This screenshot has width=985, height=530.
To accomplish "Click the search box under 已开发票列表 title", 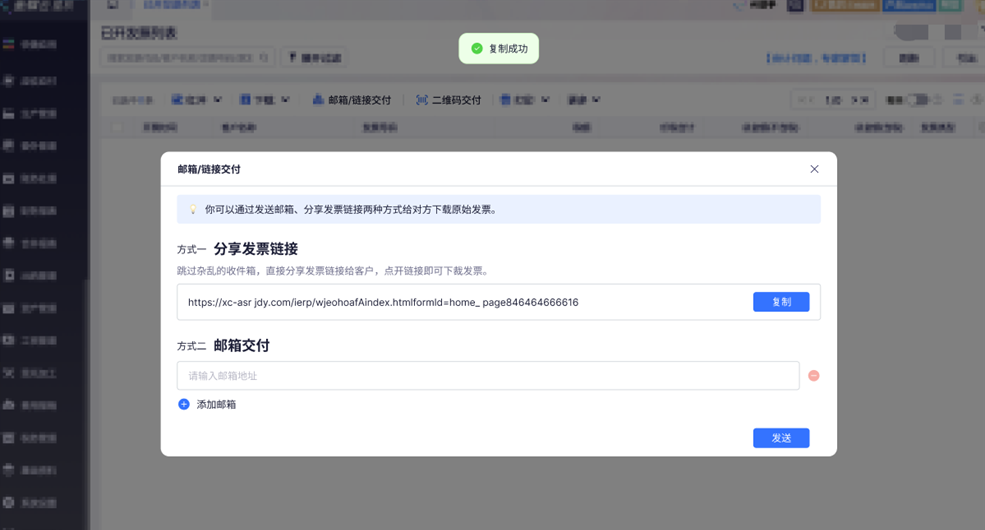I will [187, 58].
